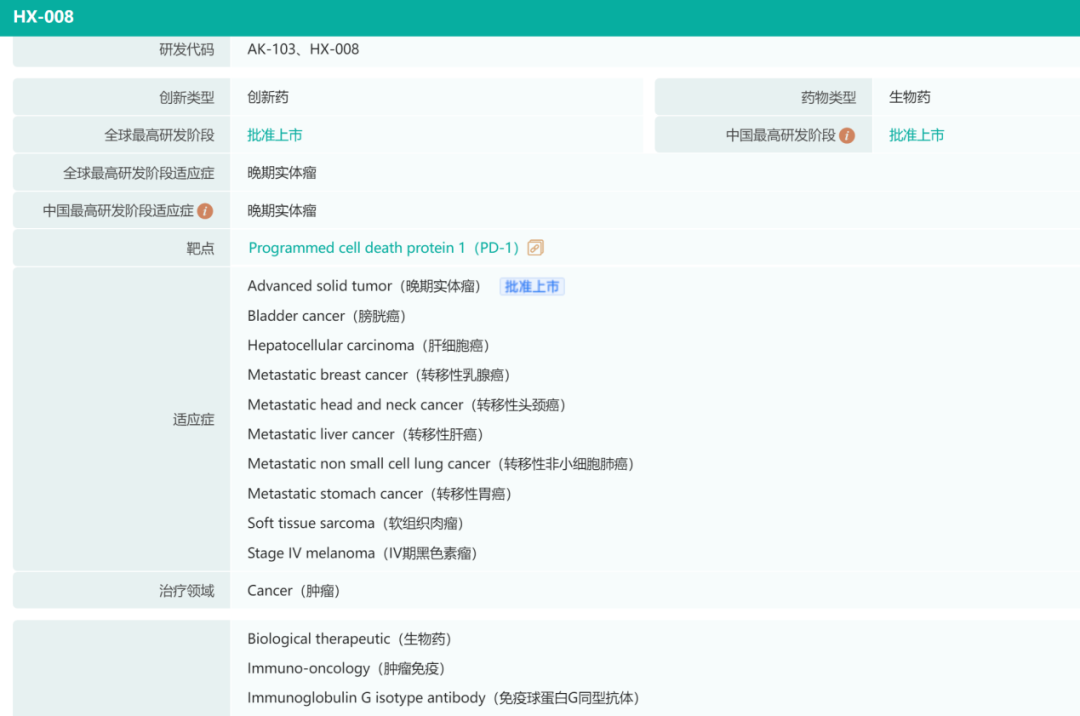Click the Metastatic breast cancer indication

[376, 374]
